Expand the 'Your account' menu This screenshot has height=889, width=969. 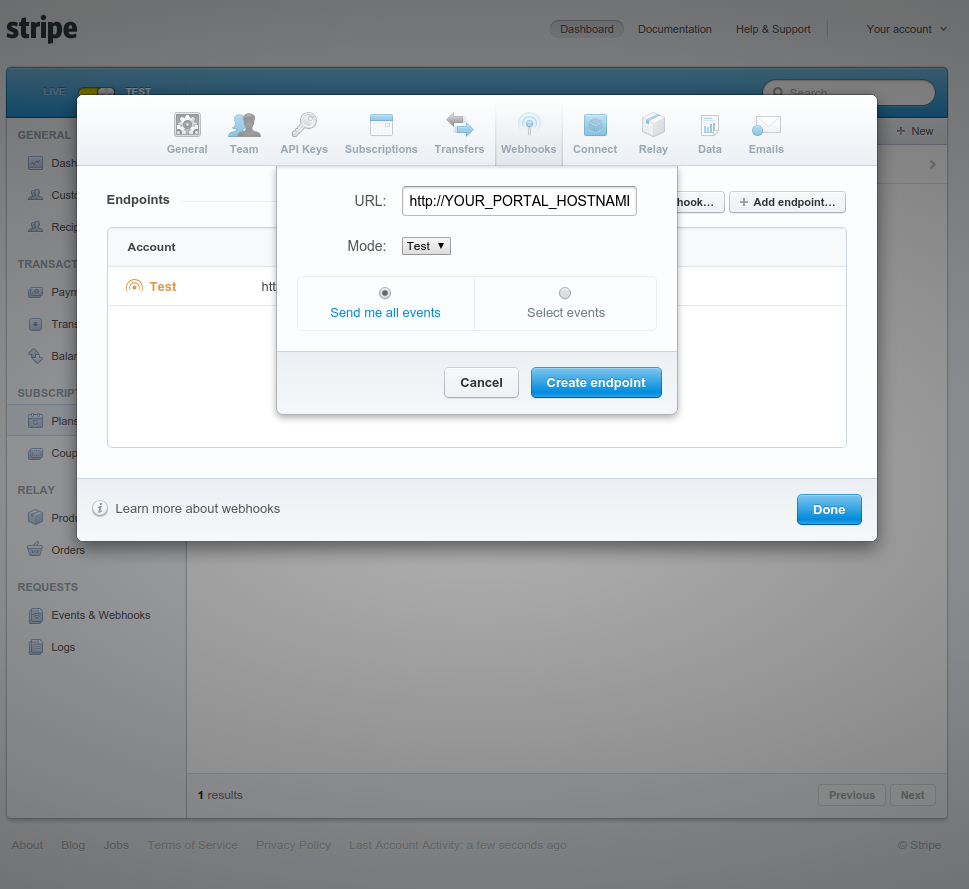point(906,29)
